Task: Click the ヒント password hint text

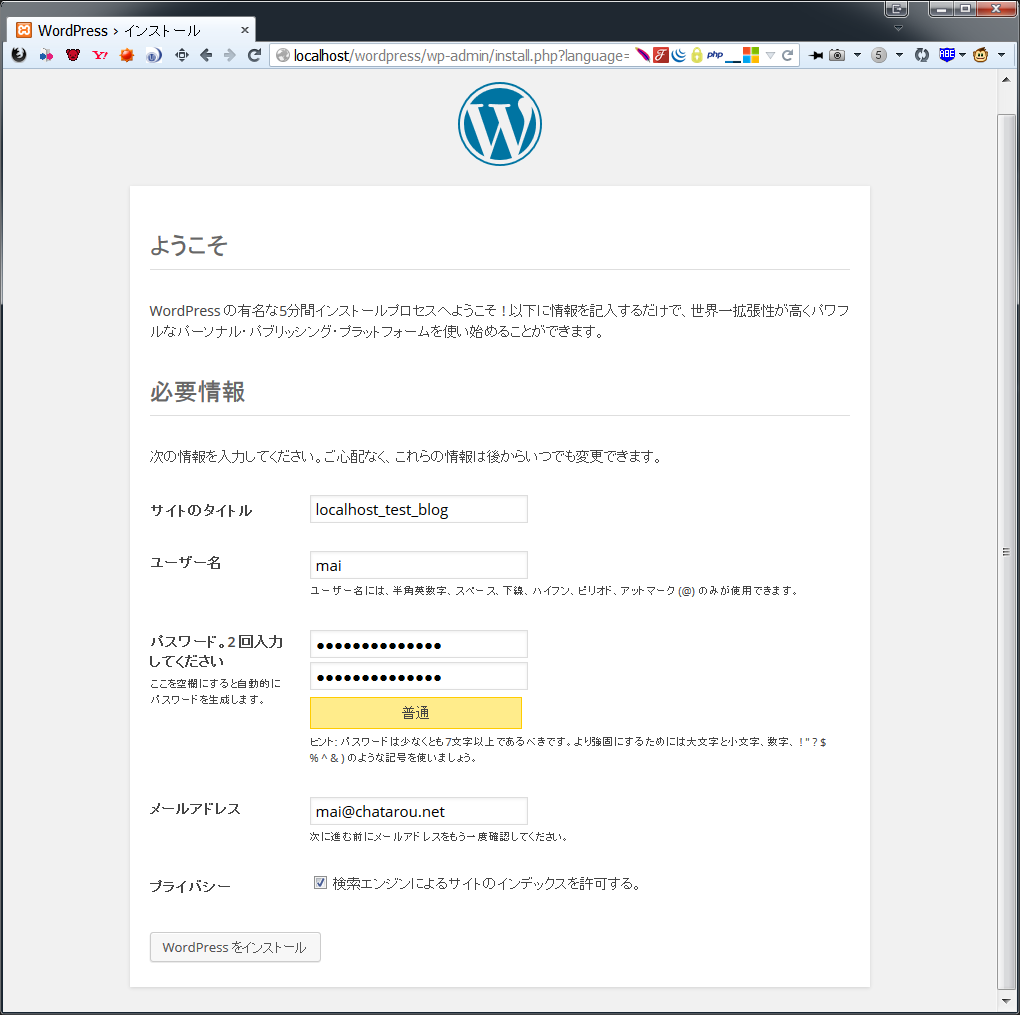Action: [x=568, y=749]
